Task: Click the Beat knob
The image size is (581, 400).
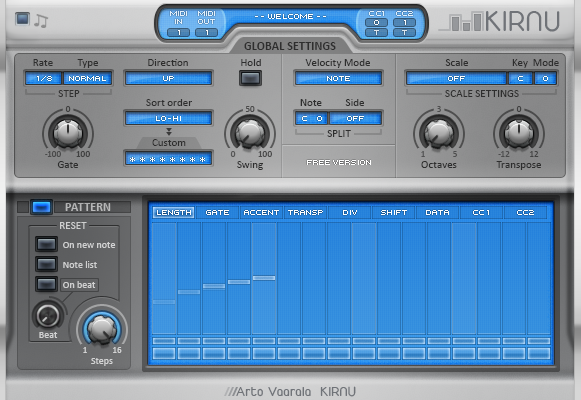Action: (x=48, y=315)
